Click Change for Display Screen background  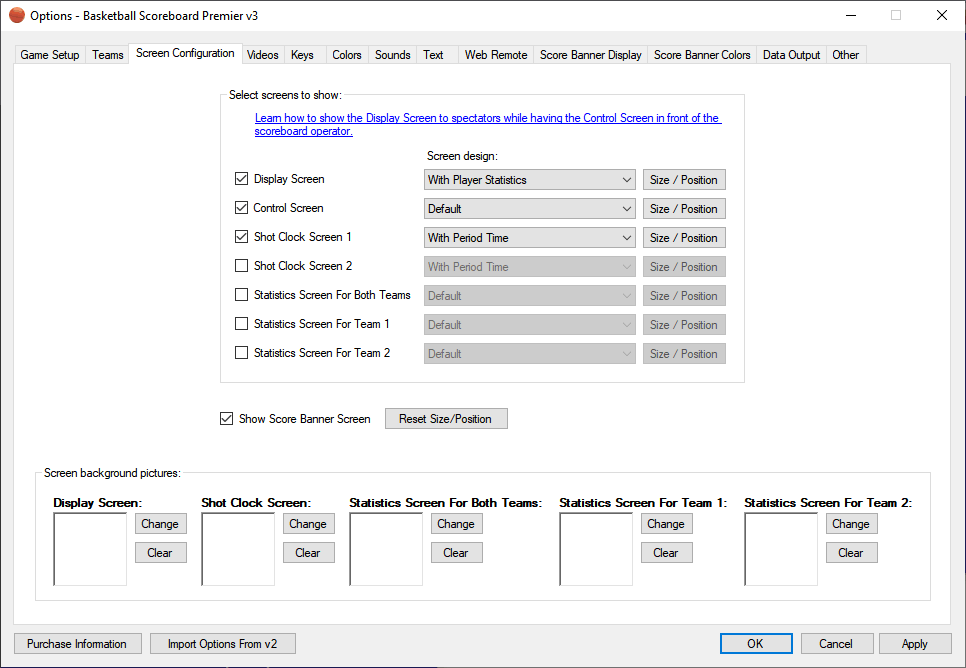tap(160, 524)
